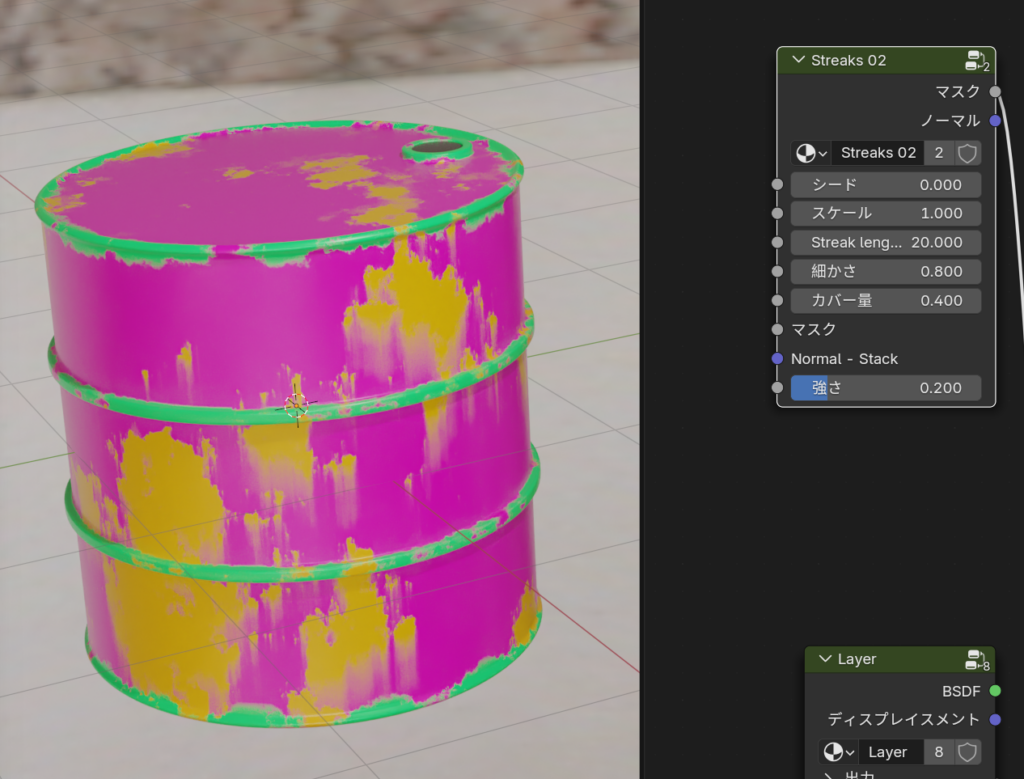Click the node group icon on Layer header
1024x779 pixels.
click(x=976, y=660)
